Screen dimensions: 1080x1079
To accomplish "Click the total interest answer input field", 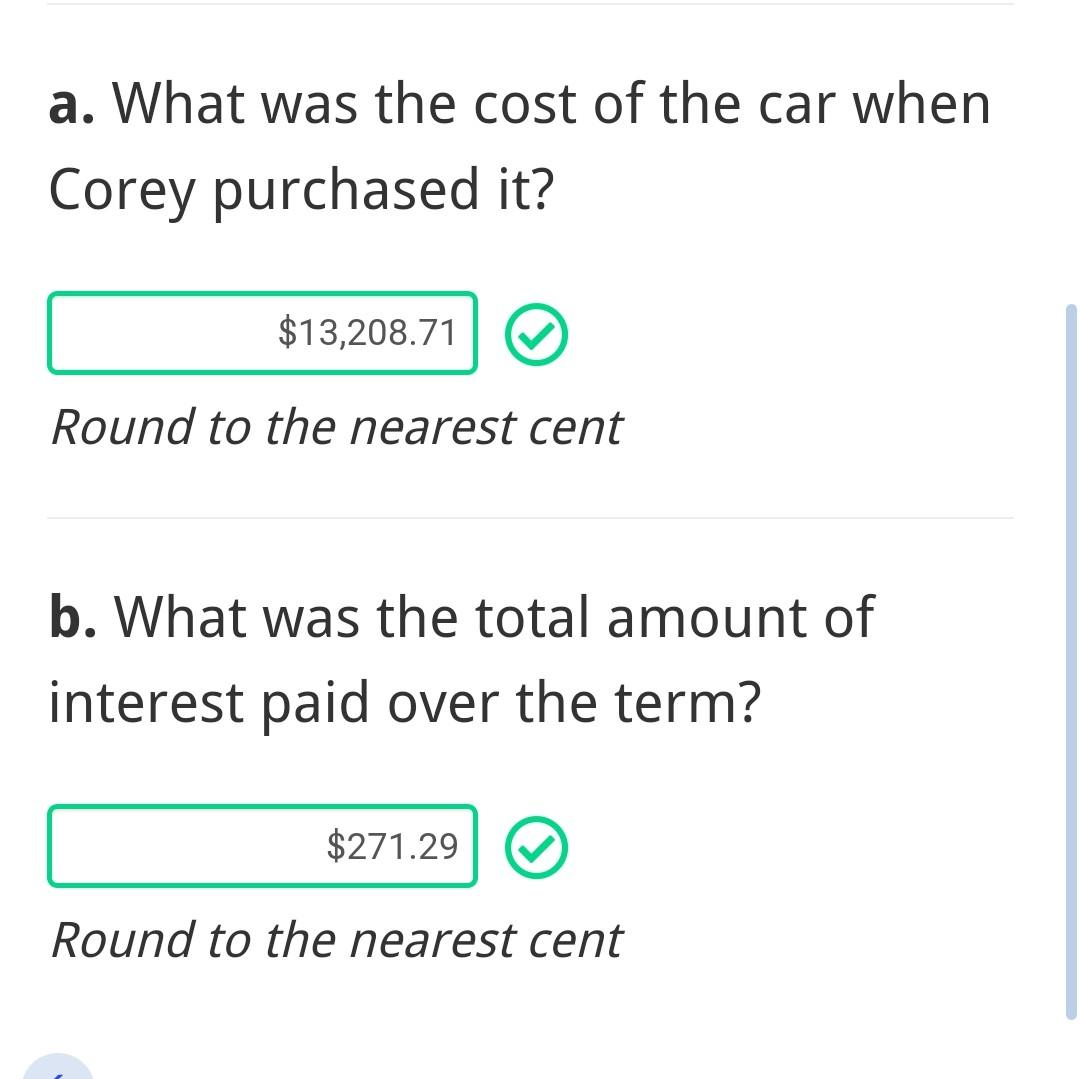I will [262, 846].
